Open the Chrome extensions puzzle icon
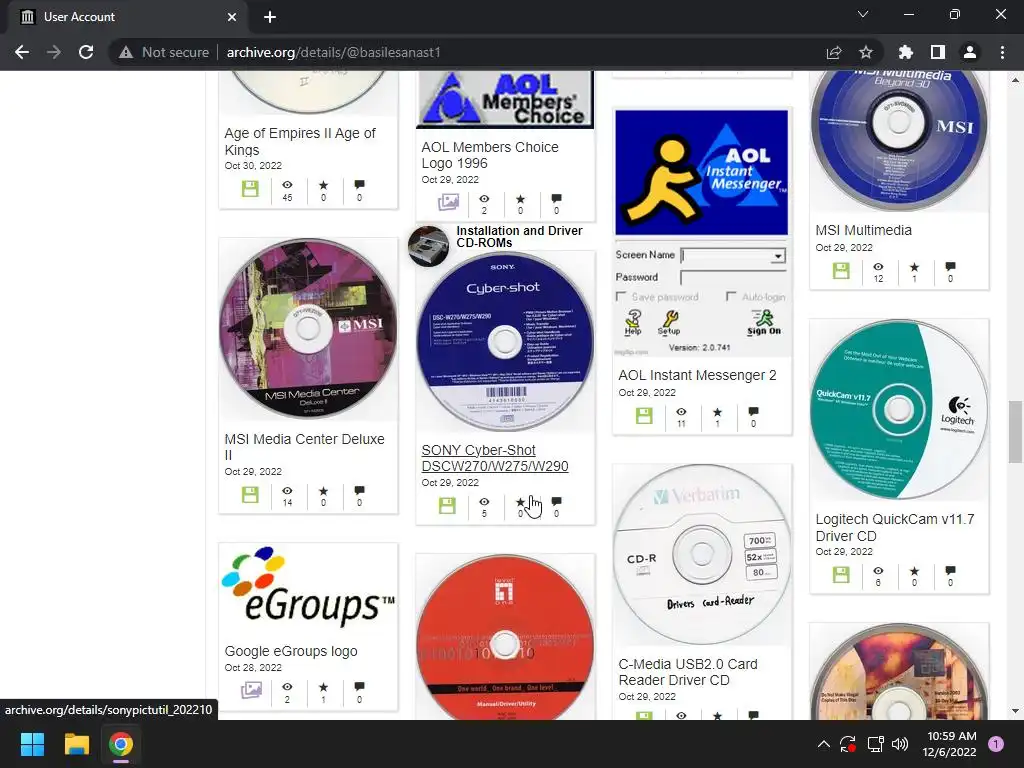This screenshot has height=768, width=1024. [x=905, y=52]
